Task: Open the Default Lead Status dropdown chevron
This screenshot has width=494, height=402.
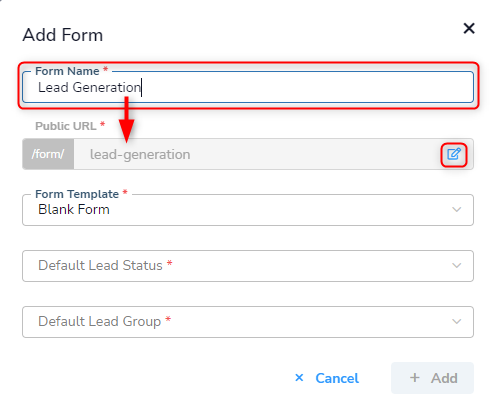Action: point(456,266)
